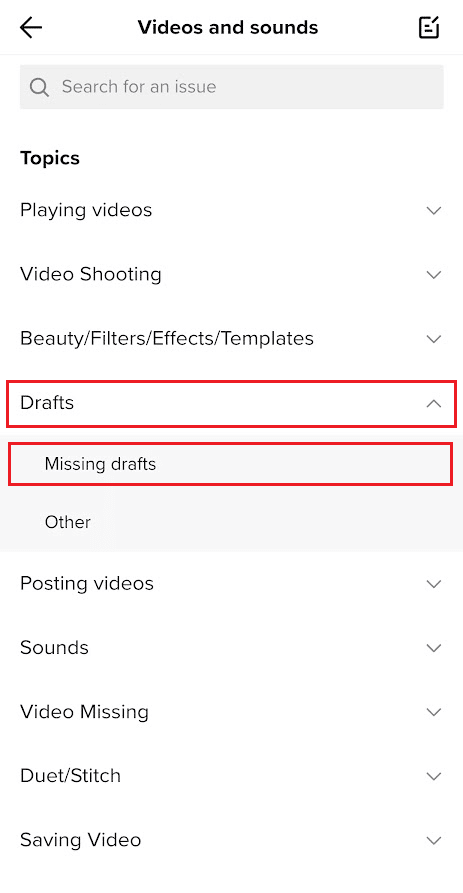Expand Posting videos chevron
The height and width of the screenshot is (893, 463).
pos(434,584)
